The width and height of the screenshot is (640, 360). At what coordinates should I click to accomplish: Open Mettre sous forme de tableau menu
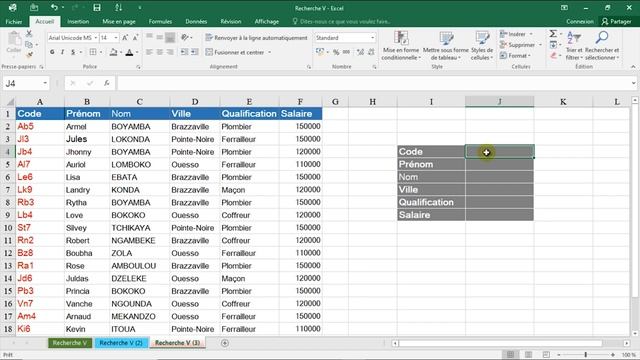click(446, 46)
